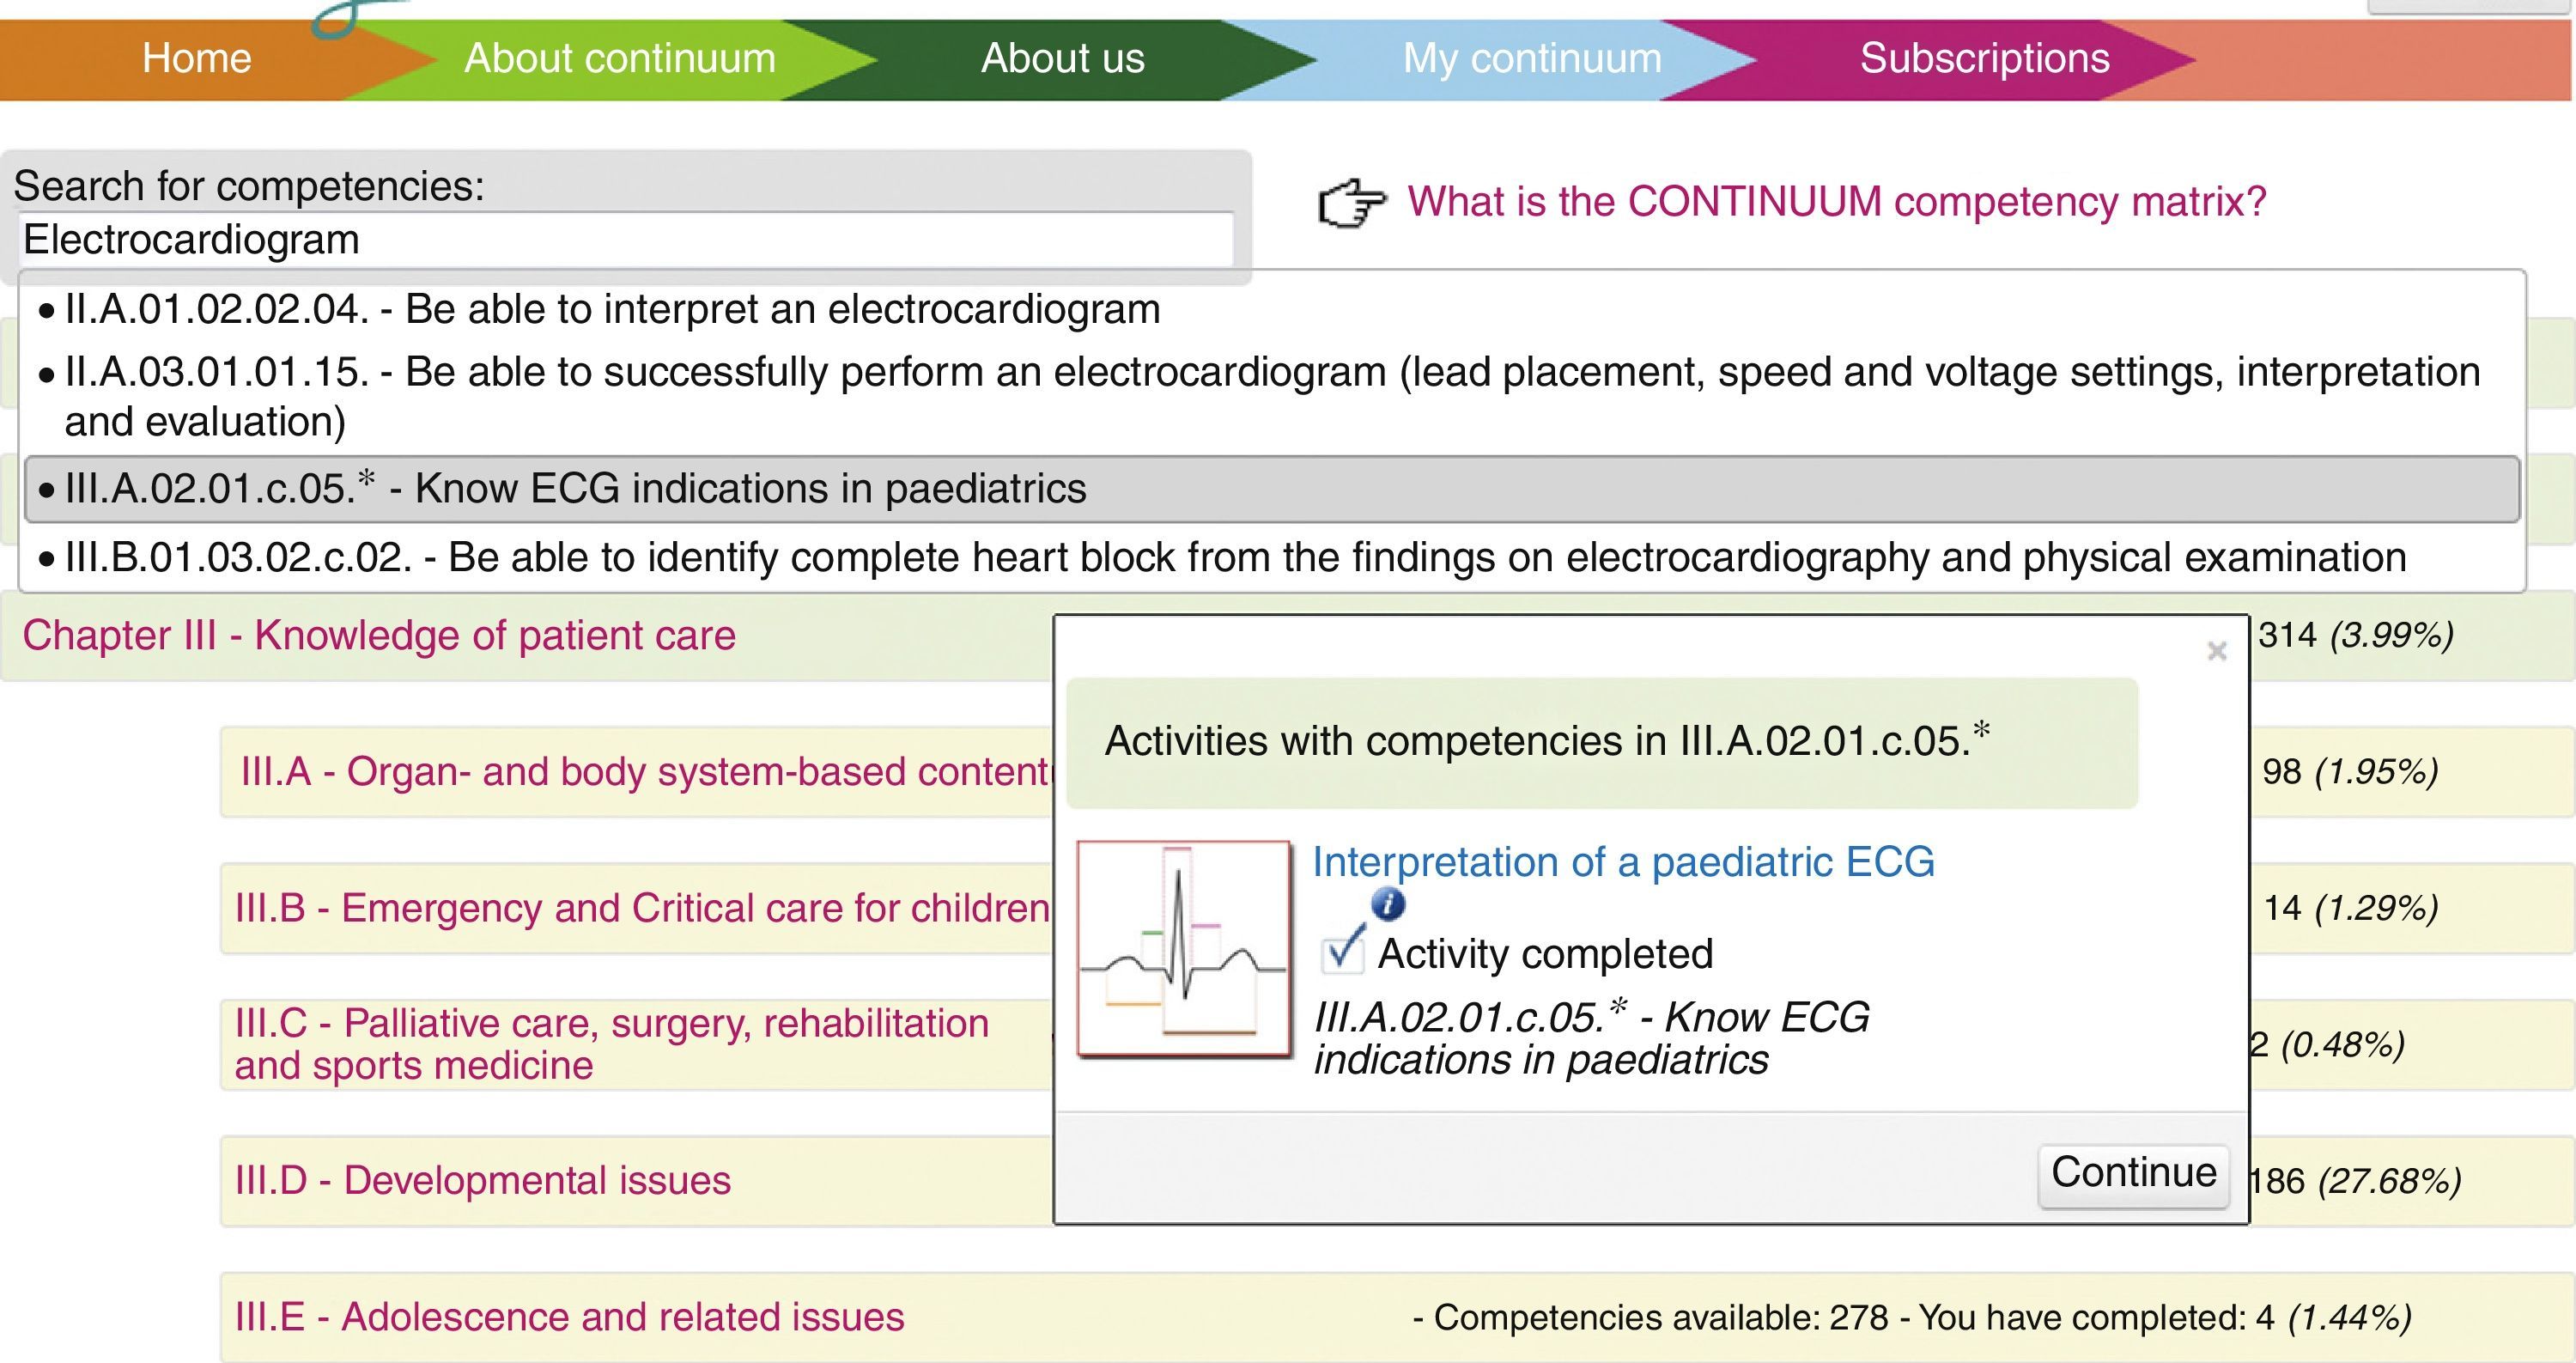Click the pointing hand icon
Image resolution: width=2576 pixels, height=1363 pixels.
point(1351,203)
